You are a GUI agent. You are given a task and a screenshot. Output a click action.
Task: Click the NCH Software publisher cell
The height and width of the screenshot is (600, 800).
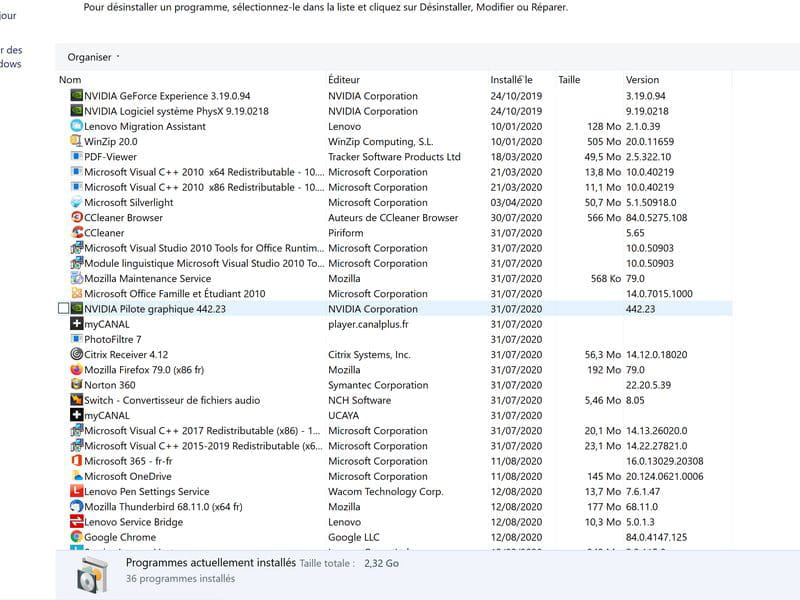click(x=359, y=400)
